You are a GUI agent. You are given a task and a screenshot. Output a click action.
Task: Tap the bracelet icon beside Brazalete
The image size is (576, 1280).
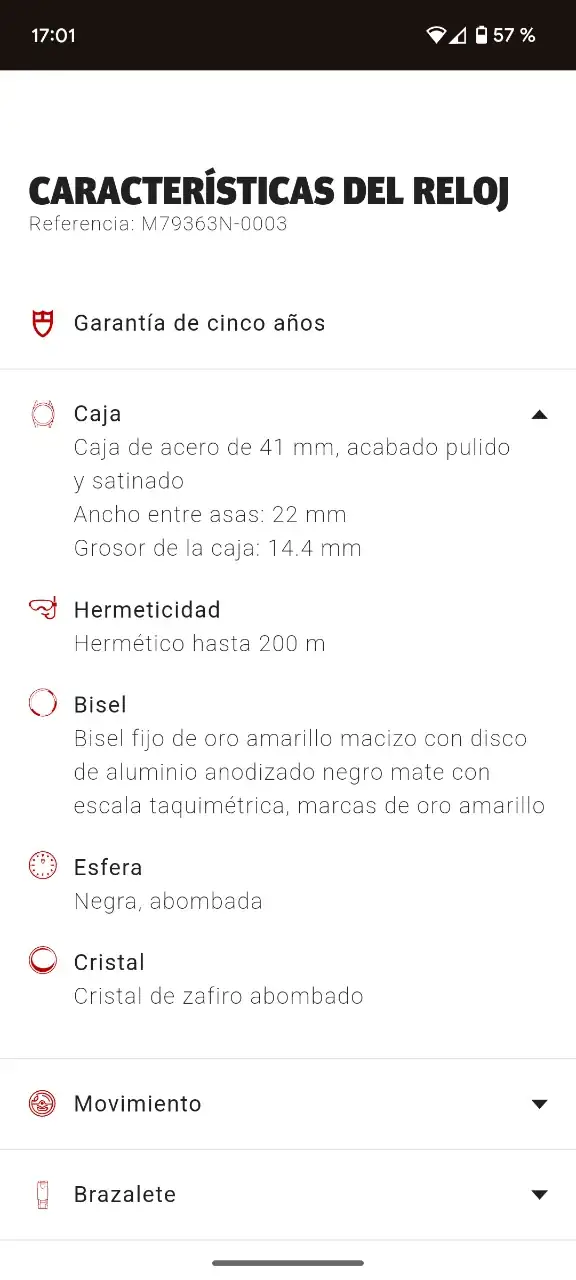(x=42, y=1194)
